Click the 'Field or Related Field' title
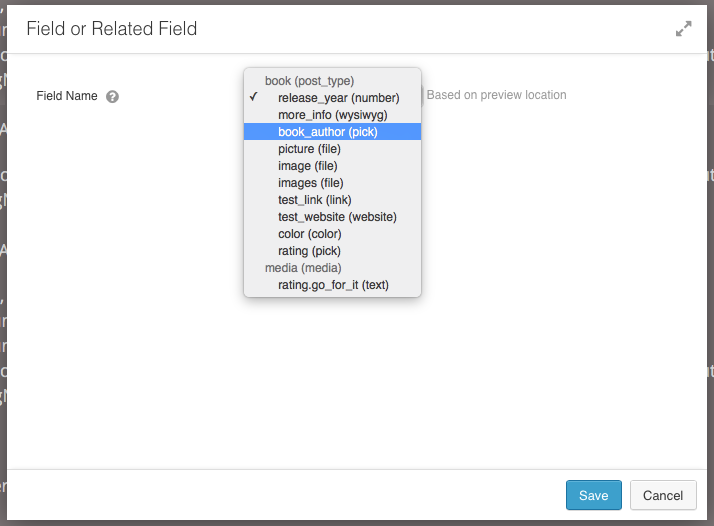This screenshot has height=526, width=714. [112, 29]
